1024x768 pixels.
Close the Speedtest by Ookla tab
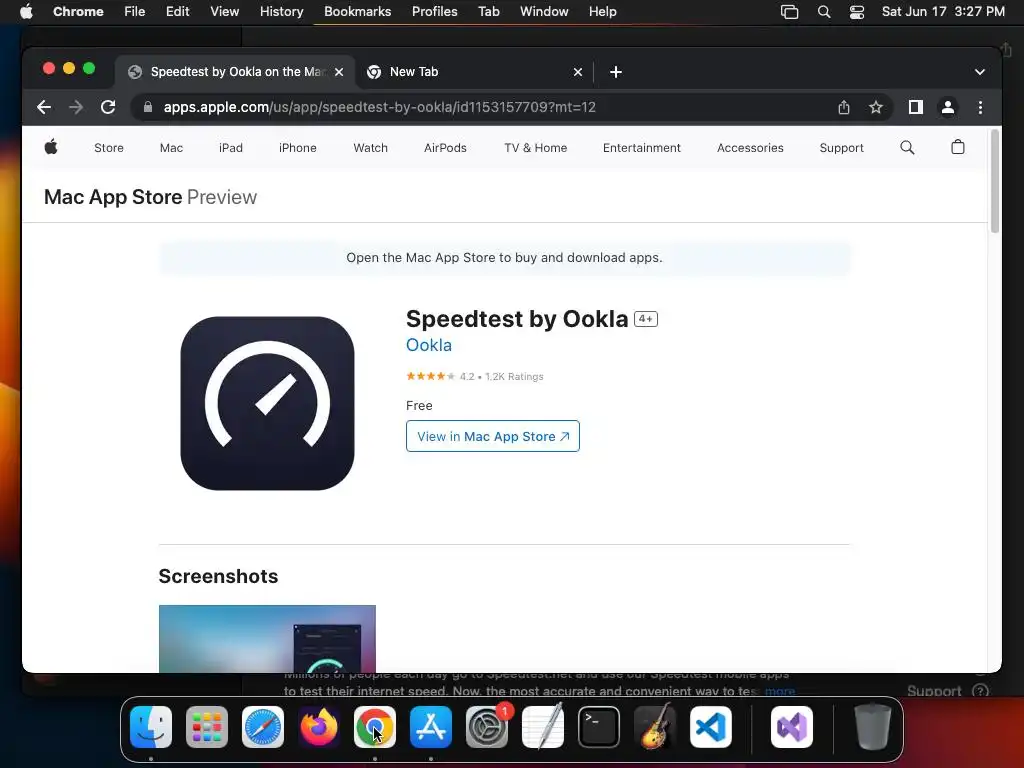point(339,72)
